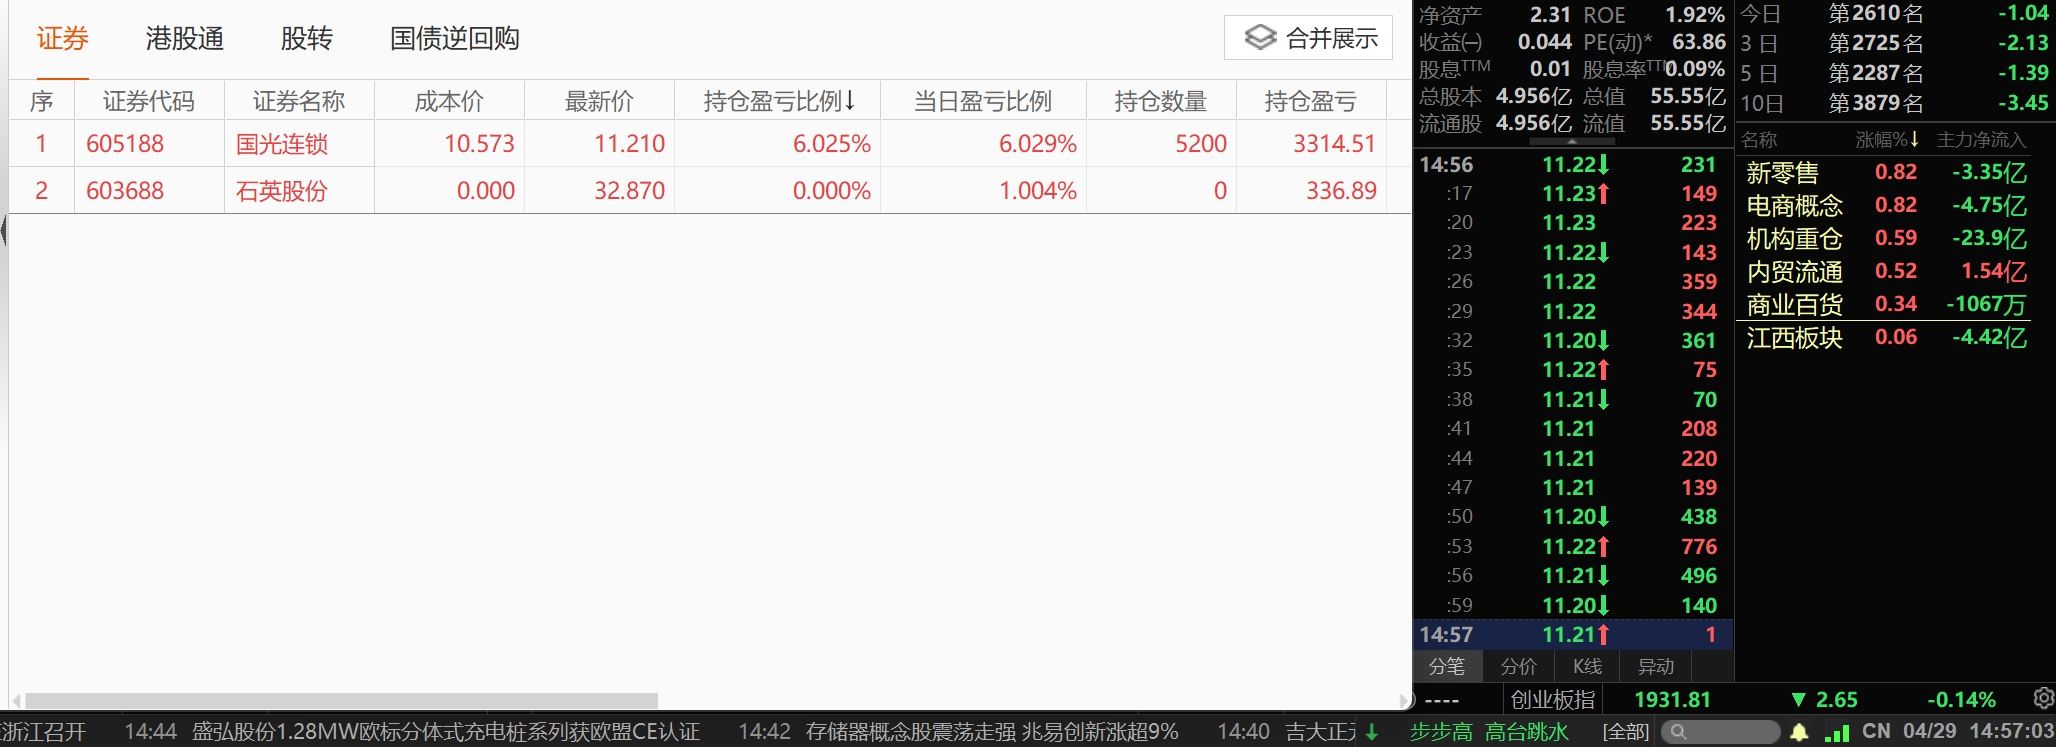
Task: Select the 新零售 sector row
Action: (1887, 172)
